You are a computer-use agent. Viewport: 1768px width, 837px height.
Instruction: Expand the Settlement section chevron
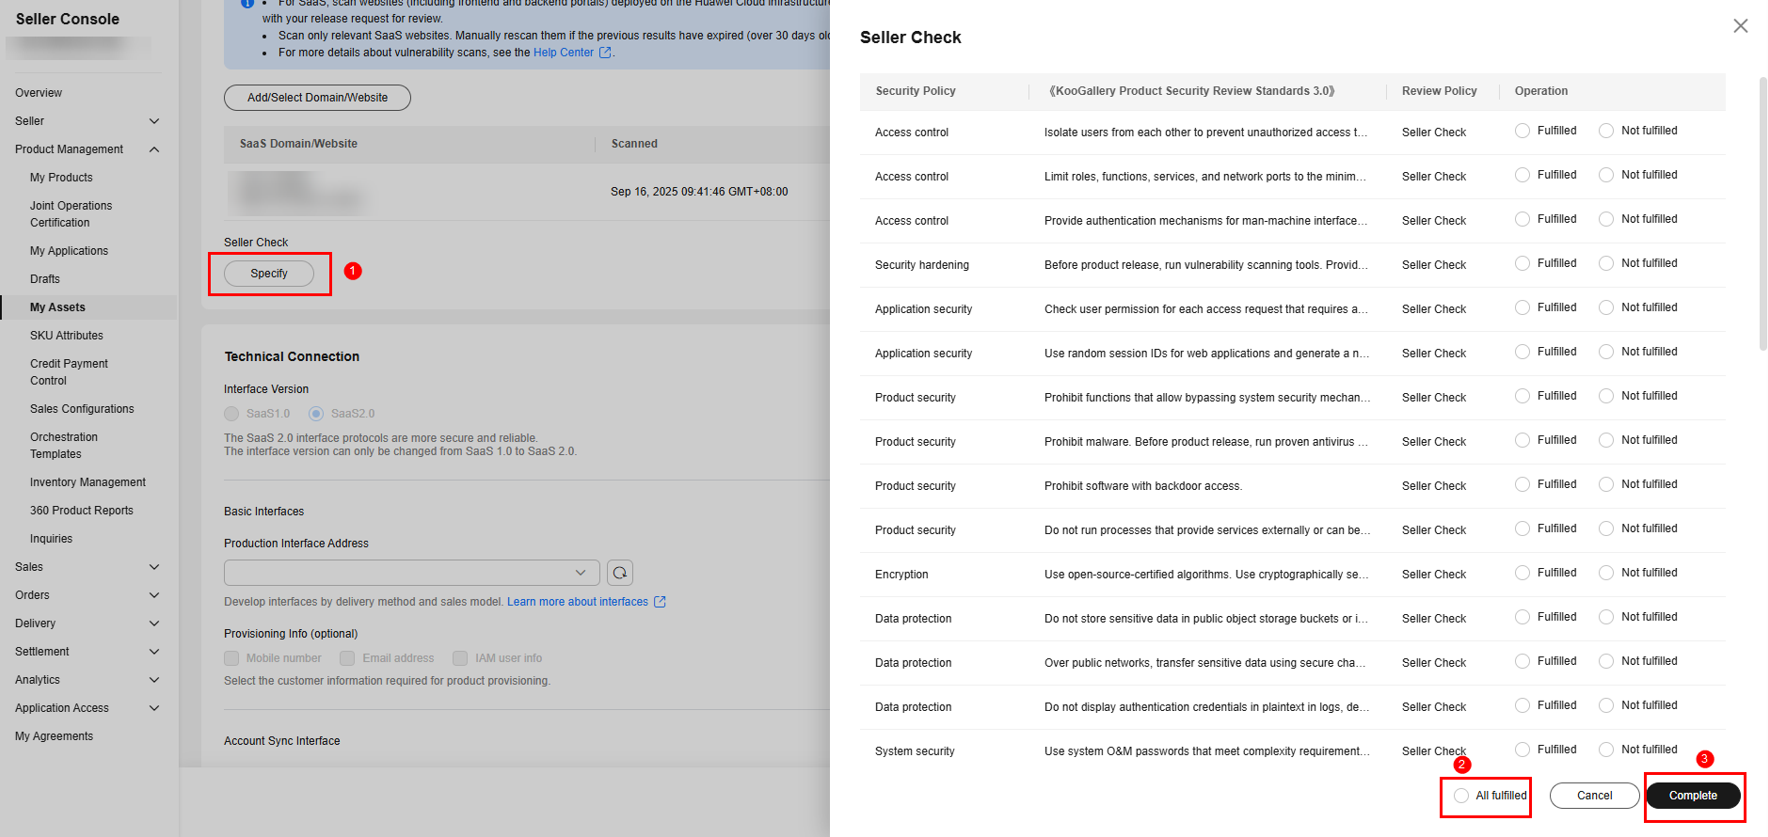(154, 651)
